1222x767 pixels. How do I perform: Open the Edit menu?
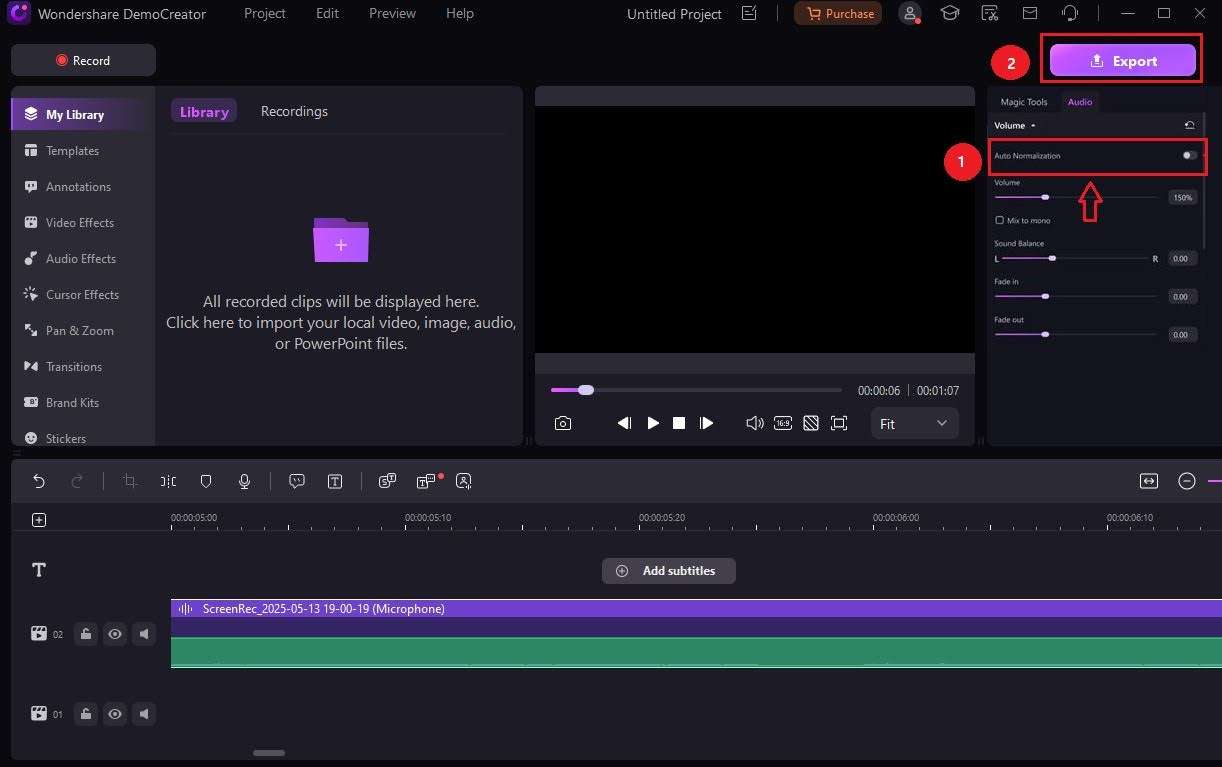tap(327, 13)
